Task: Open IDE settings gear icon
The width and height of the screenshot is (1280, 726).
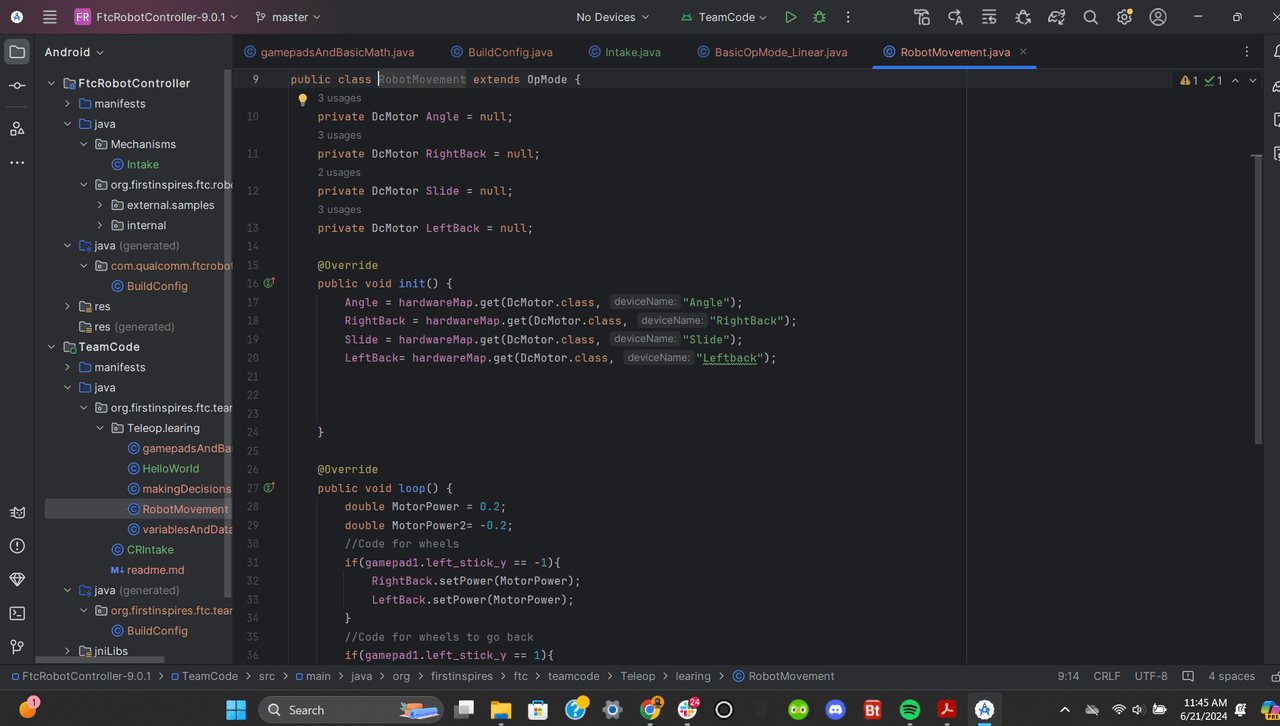Action: click(1124, 17)
